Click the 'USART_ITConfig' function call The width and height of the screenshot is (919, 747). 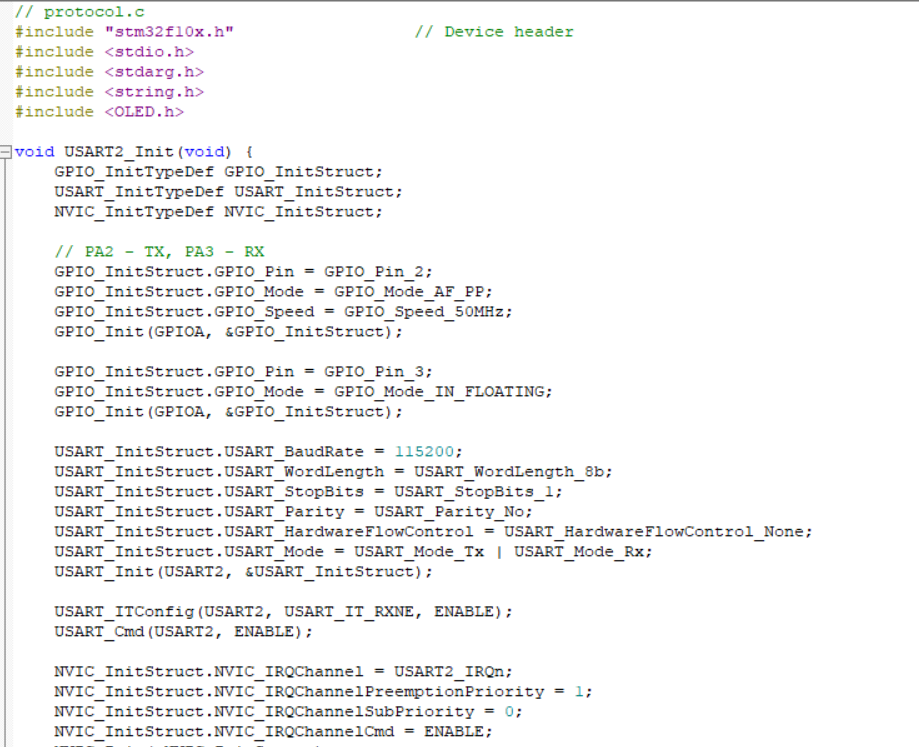pos(124,612)
